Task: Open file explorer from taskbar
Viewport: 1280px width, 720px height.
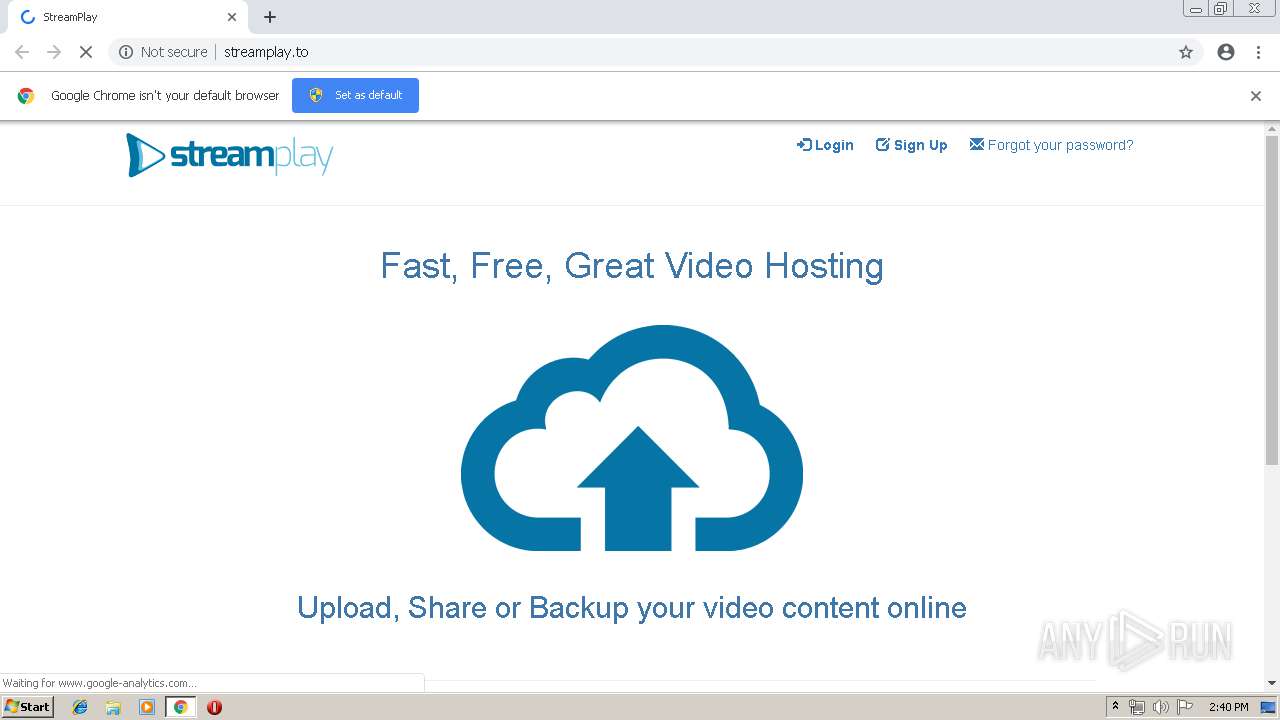Action: pyautogui.click(x=113, y=707)
